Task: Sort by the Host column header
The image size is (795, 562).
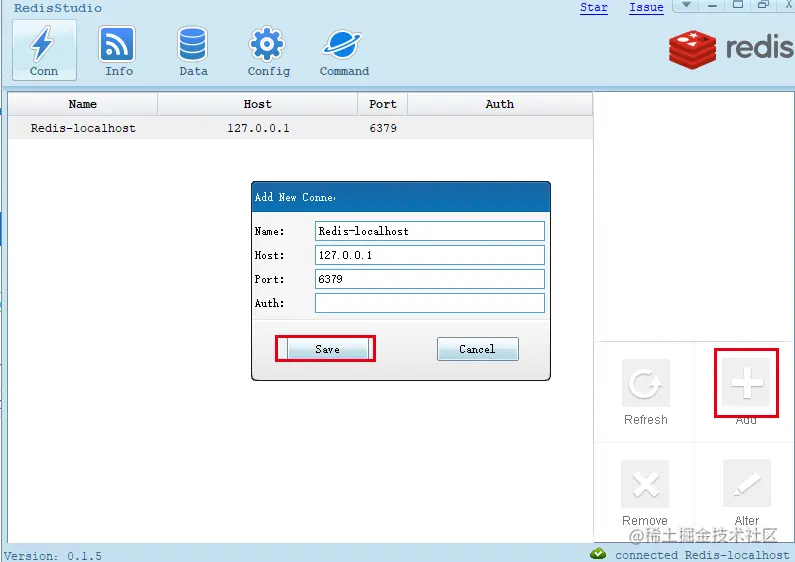Action: 258,104
